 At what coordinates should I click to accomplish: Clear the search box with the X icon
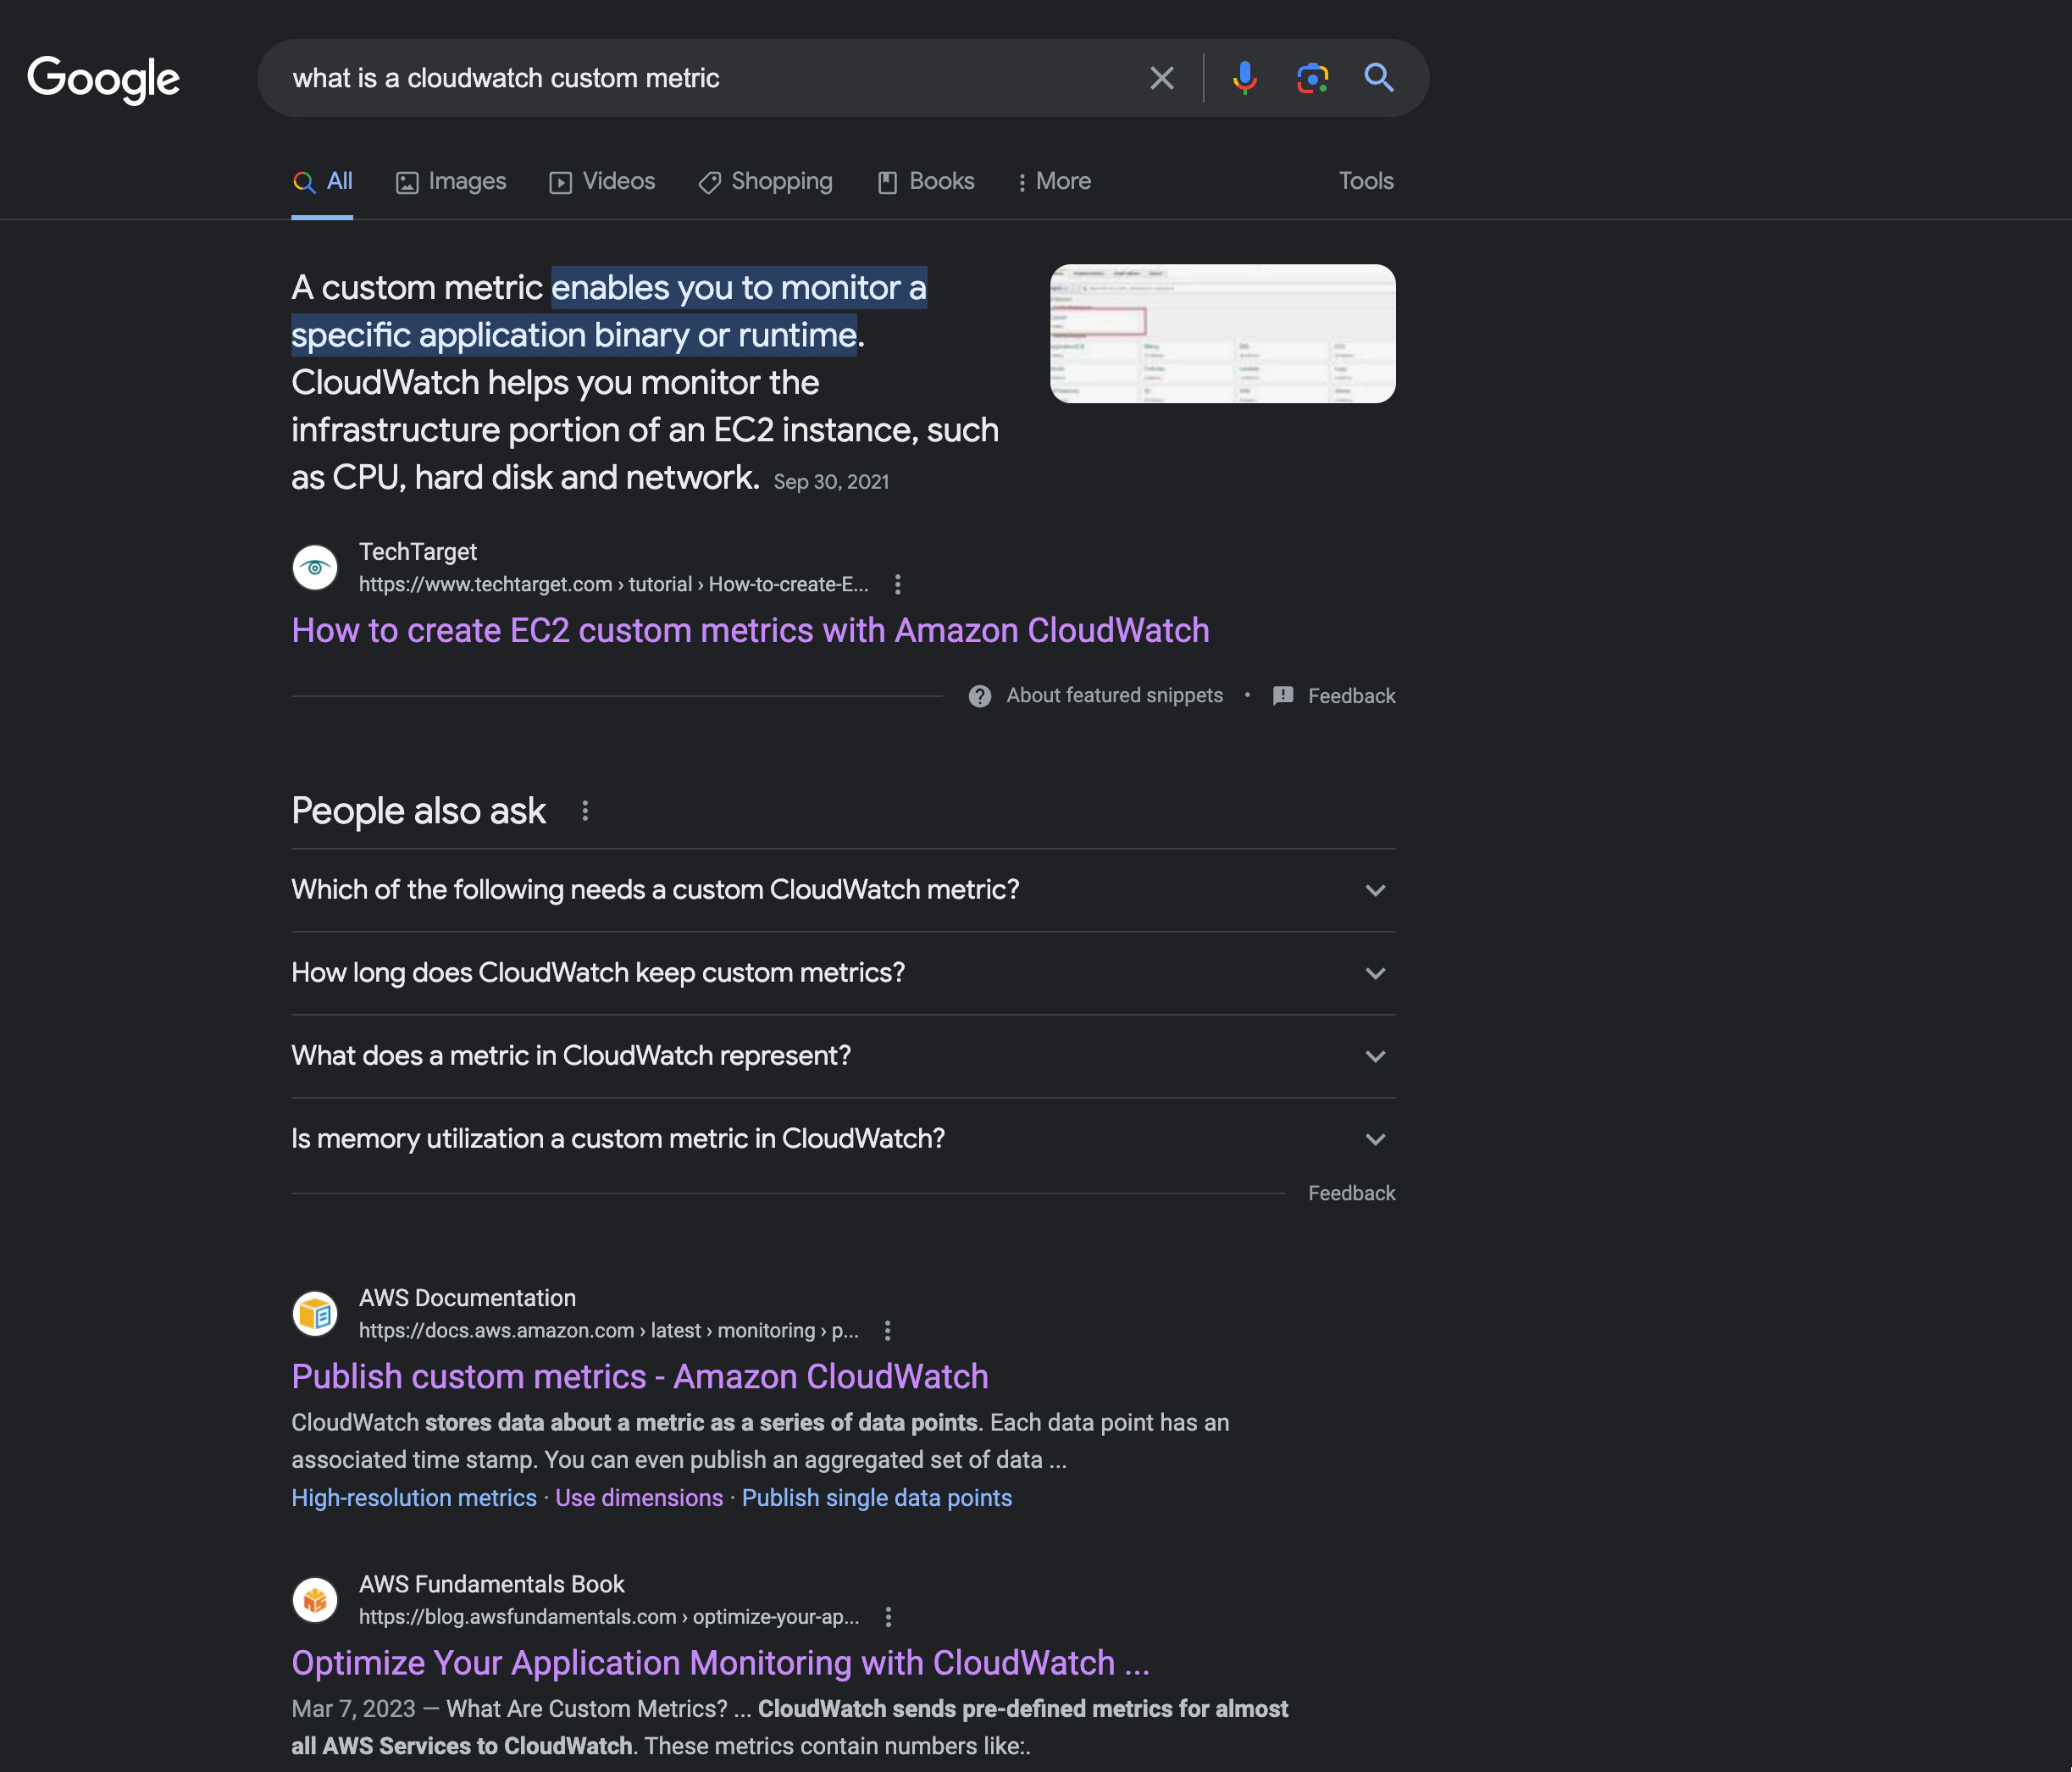tap(1161, 78)
